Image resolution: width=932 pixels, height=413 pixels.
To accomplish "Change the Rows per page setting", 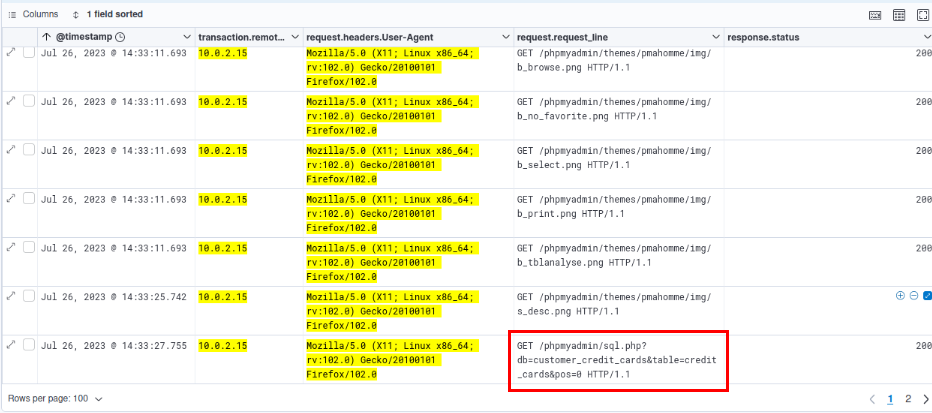I will click(x=55, y=398).
